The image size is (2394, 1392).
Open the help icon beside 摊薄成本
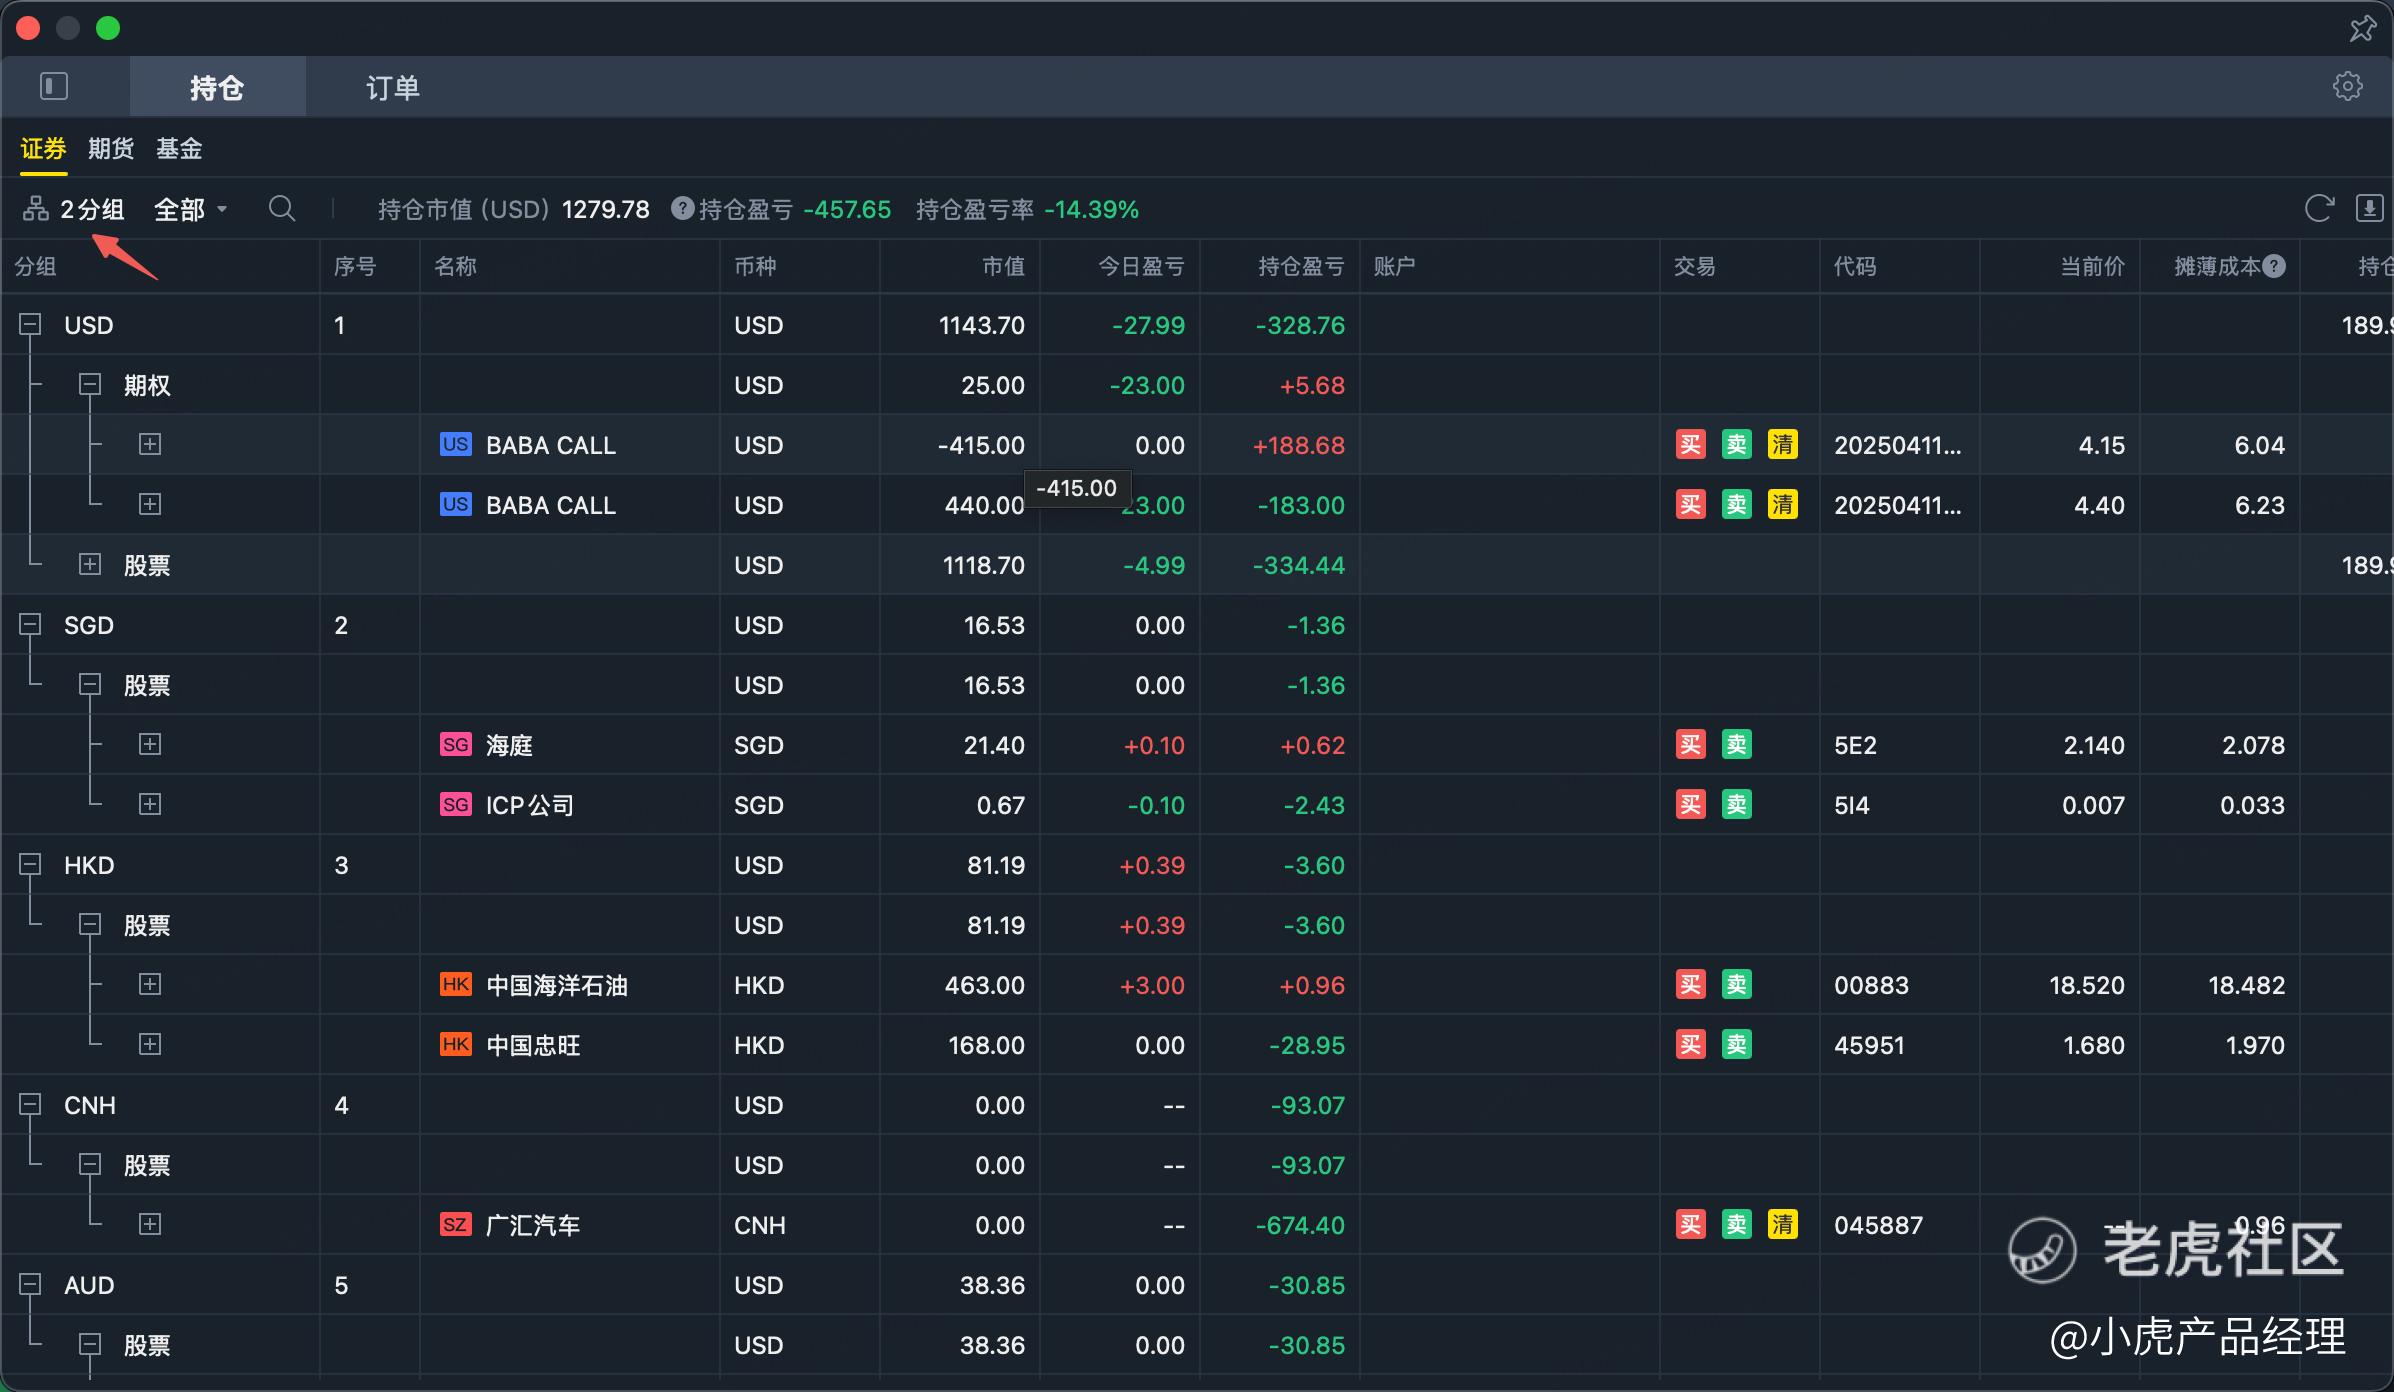point(2274,266)
